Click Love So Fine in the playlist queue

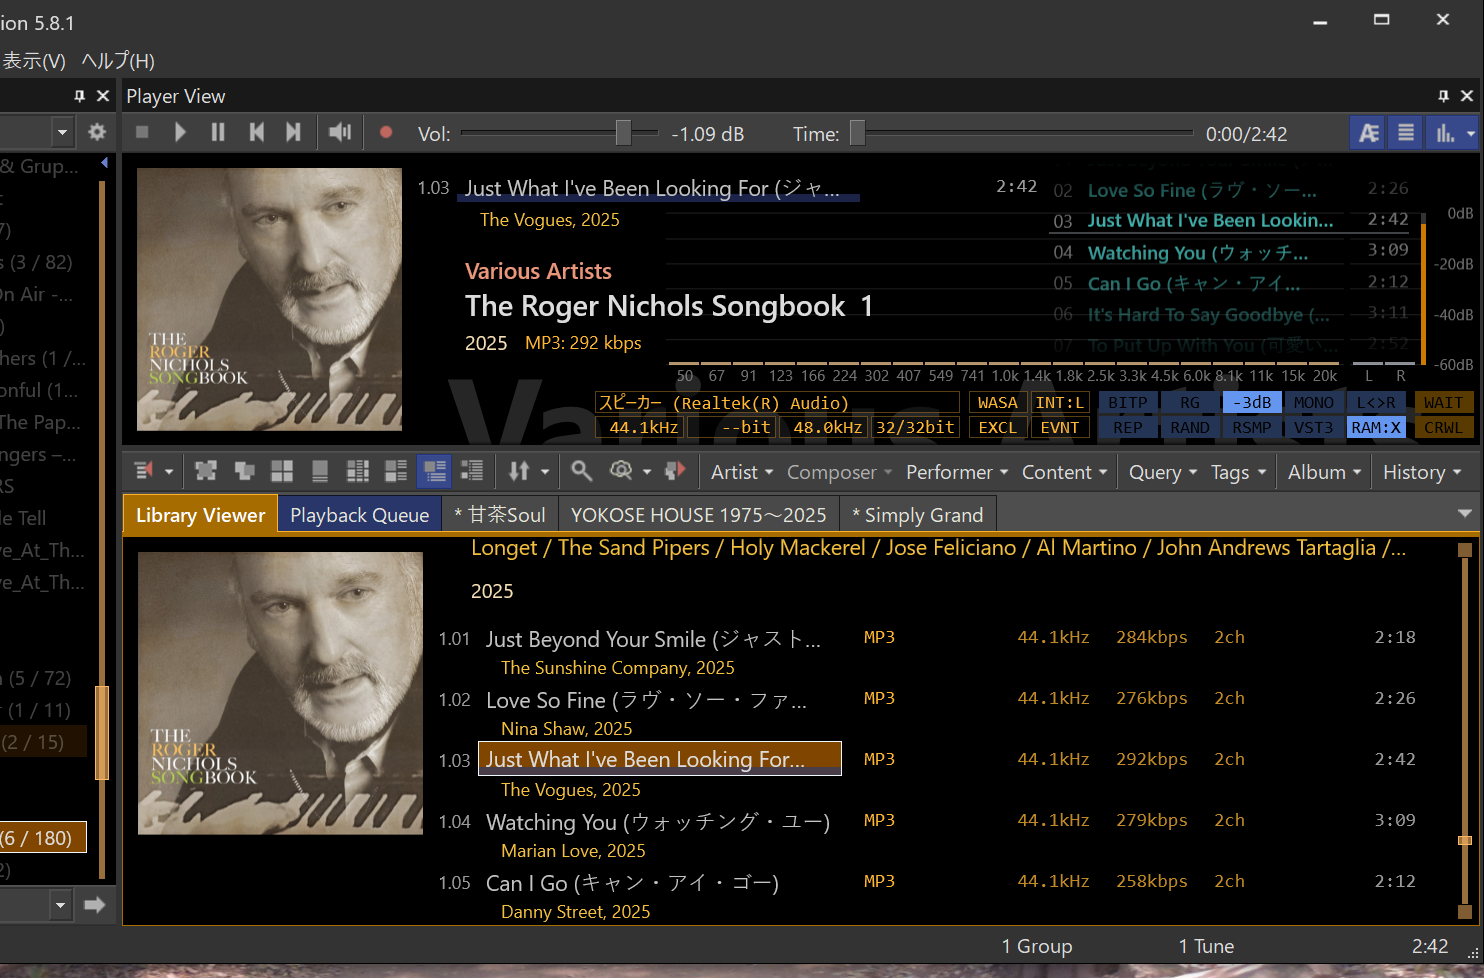[x=1201, y=190]
